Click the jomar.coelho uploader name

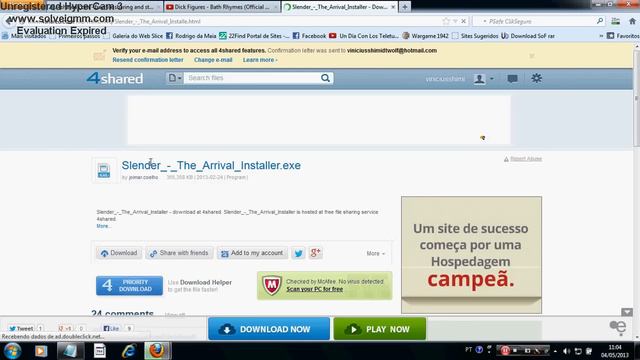[144, 178]
